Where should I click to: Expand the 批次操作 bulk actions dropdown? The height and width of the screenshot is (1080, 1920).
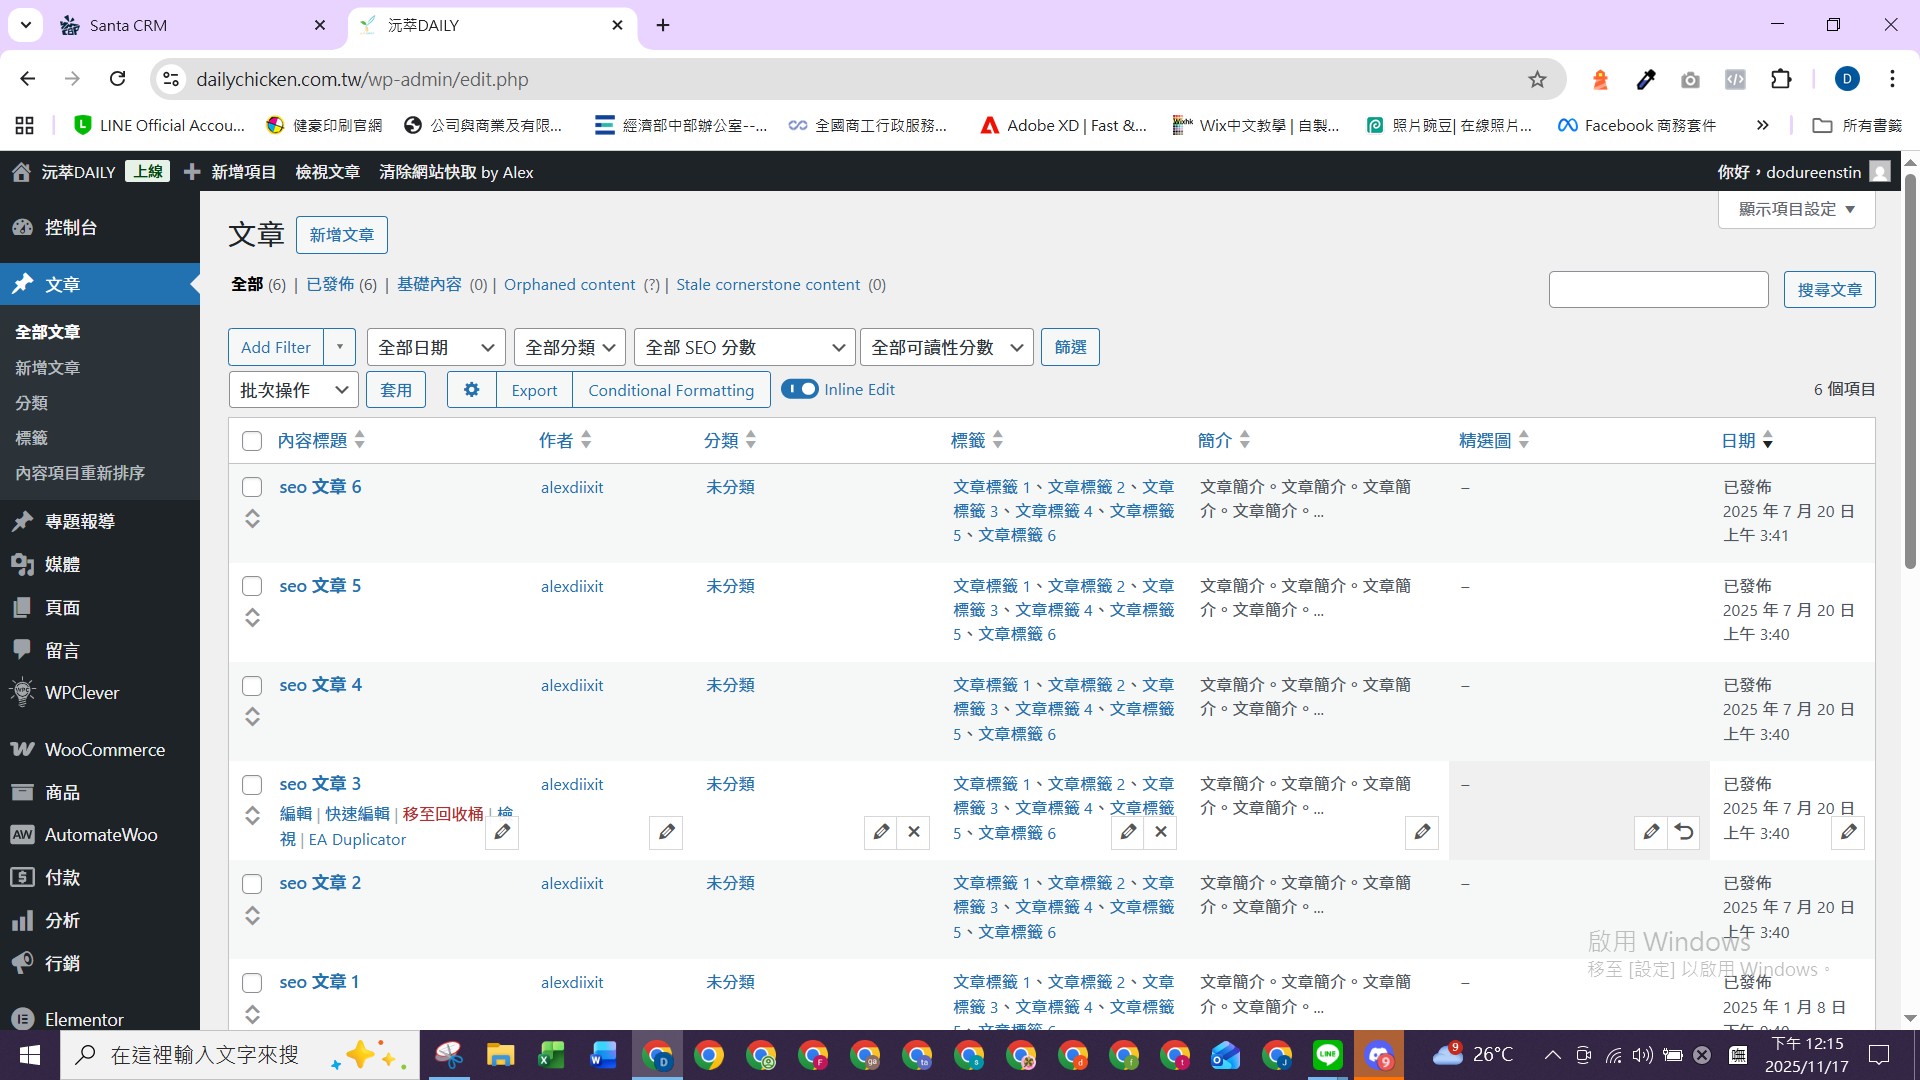tap(294, 390)
